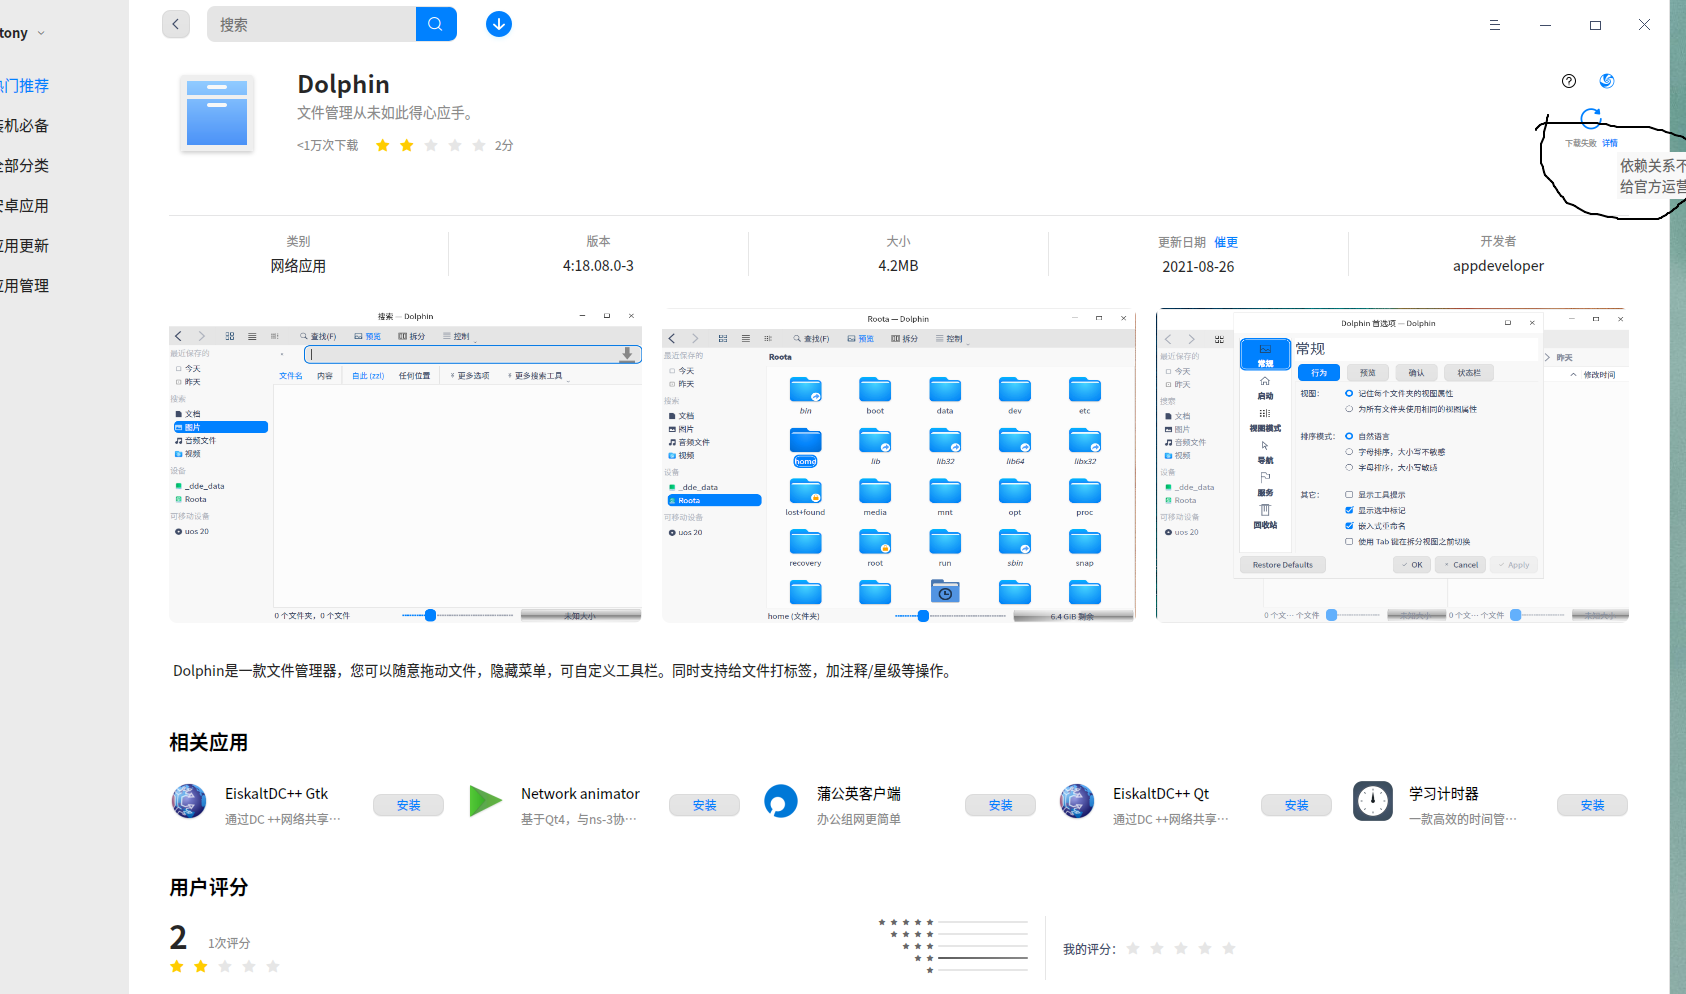The image size is (1686, 994).
Task: Open help via the question mark icon
Action: pyautogui.click(x=1568, y=82)
